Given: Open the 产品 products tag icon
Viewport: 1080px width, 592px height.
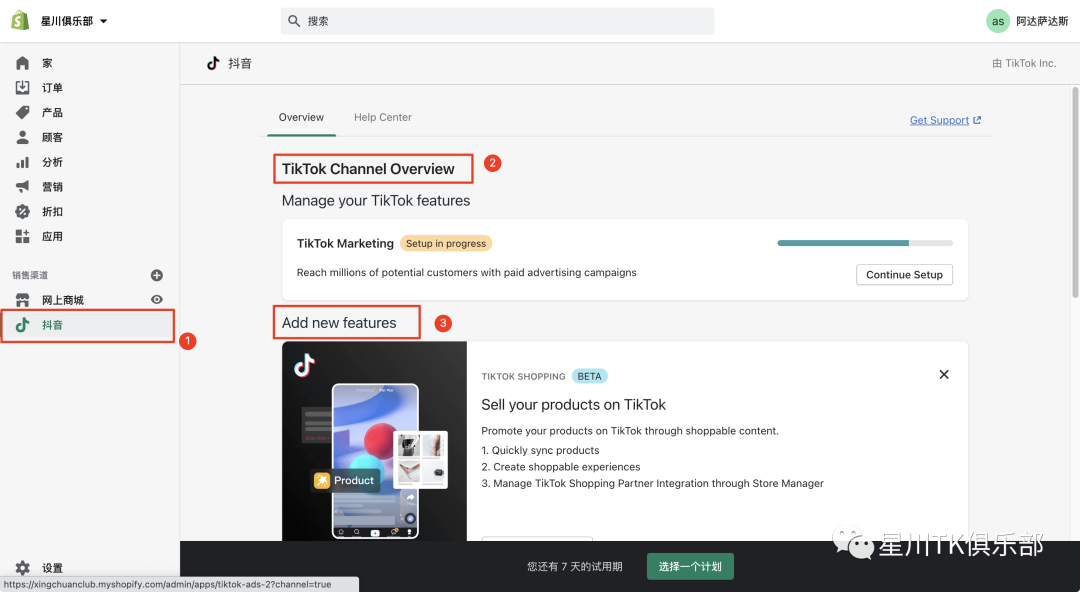Looking at the screenshot, I should [x=23, y=112].
